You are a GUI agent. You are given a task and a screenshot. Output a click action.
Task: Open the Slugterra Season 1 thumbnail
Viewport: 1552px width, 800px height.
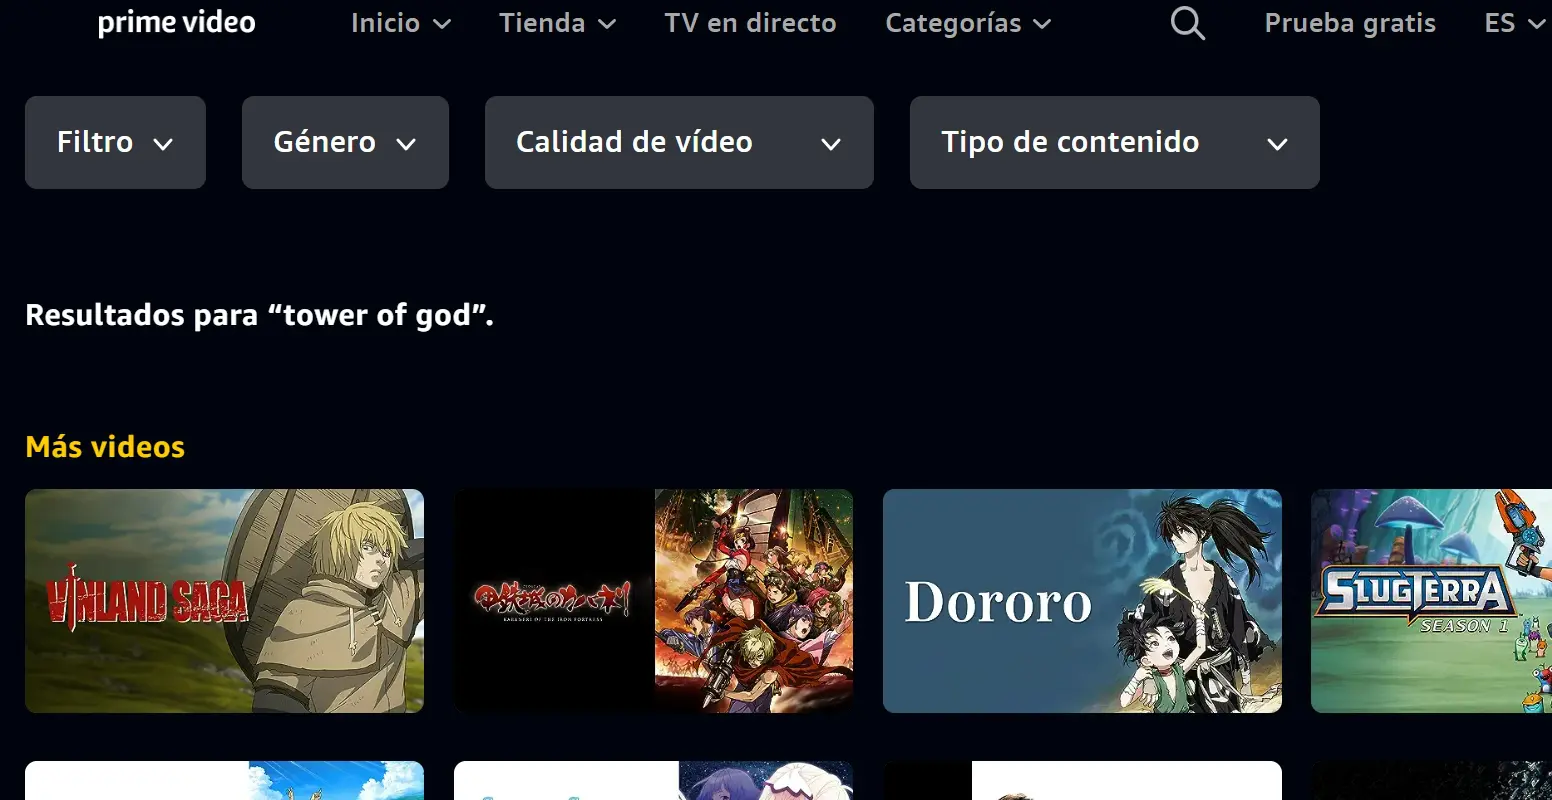click(x=1431, y=601)
